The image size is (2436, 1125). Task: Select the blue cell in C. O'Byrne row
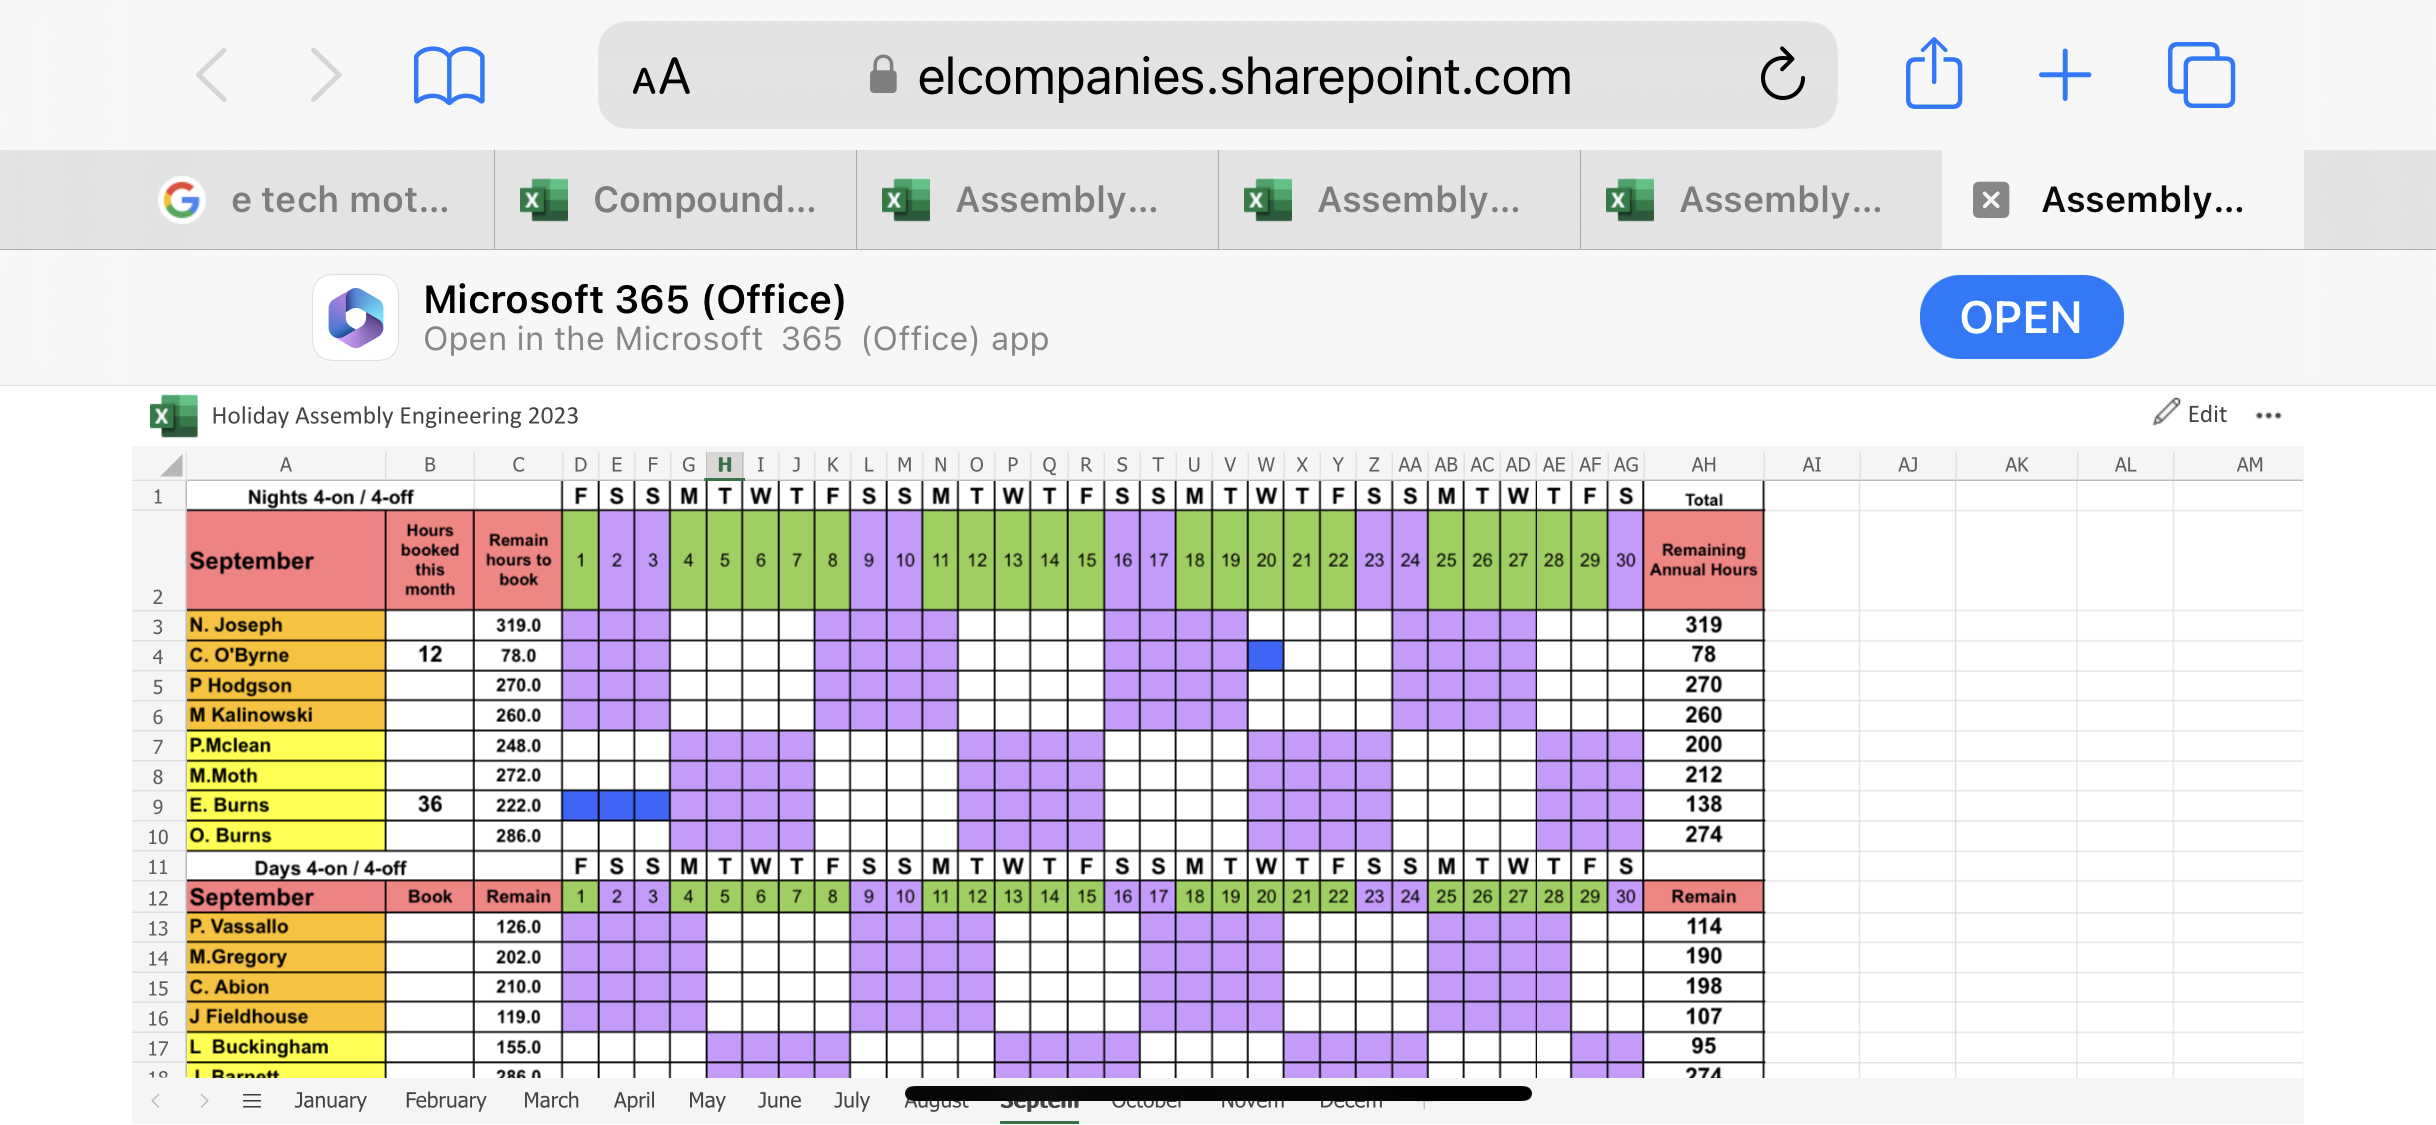1265,655
